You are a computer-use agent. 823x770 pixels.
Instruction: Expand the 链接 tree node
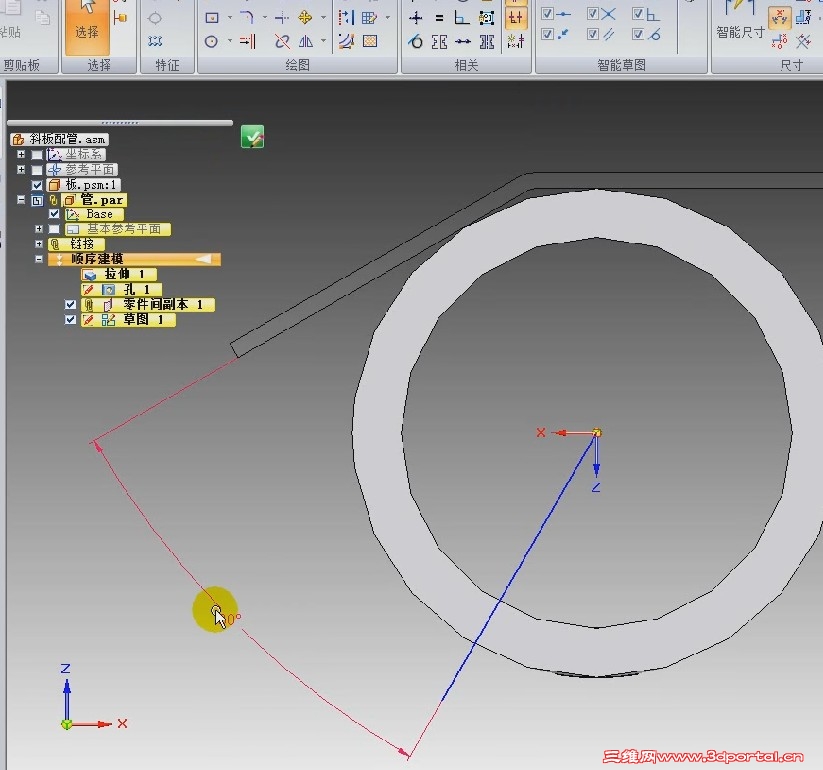39,244
